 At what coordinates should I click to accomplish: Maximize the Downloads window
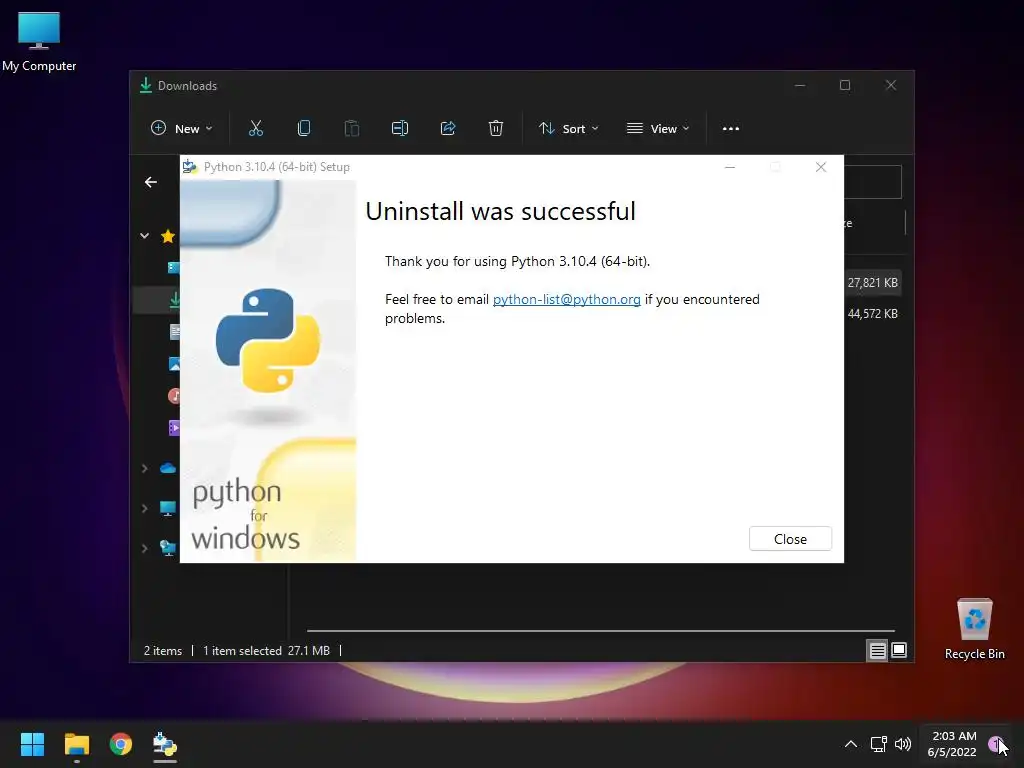click(845, 86)
